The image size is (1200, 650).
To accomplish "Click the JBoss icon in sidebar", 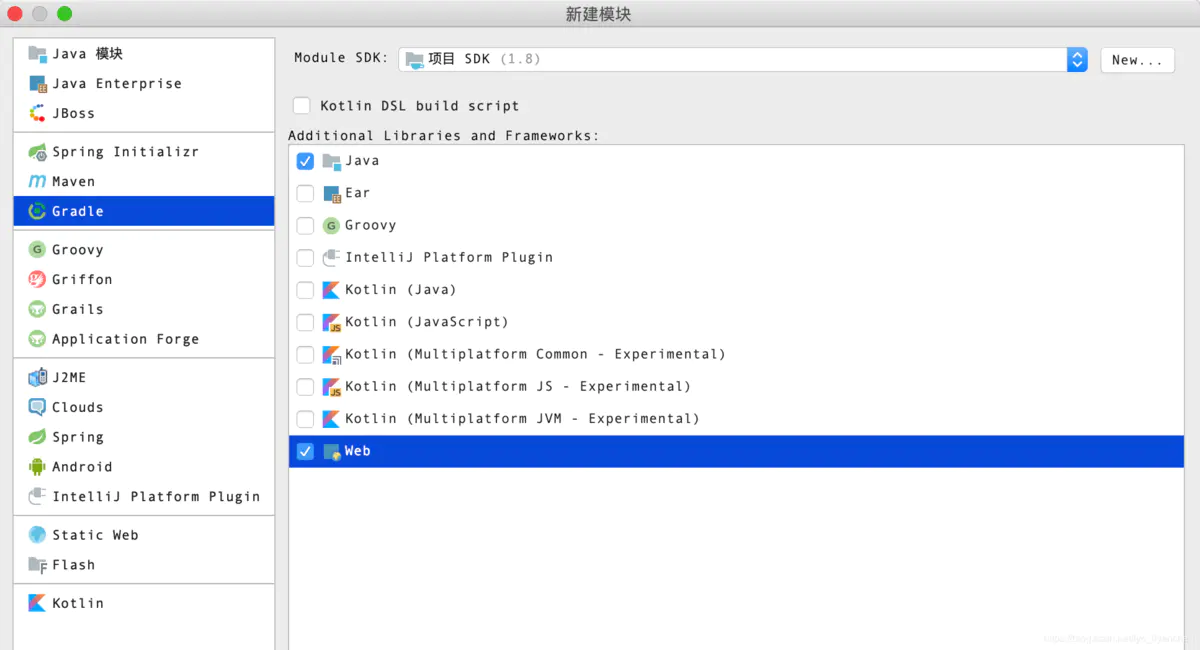I will pos(37,113).
